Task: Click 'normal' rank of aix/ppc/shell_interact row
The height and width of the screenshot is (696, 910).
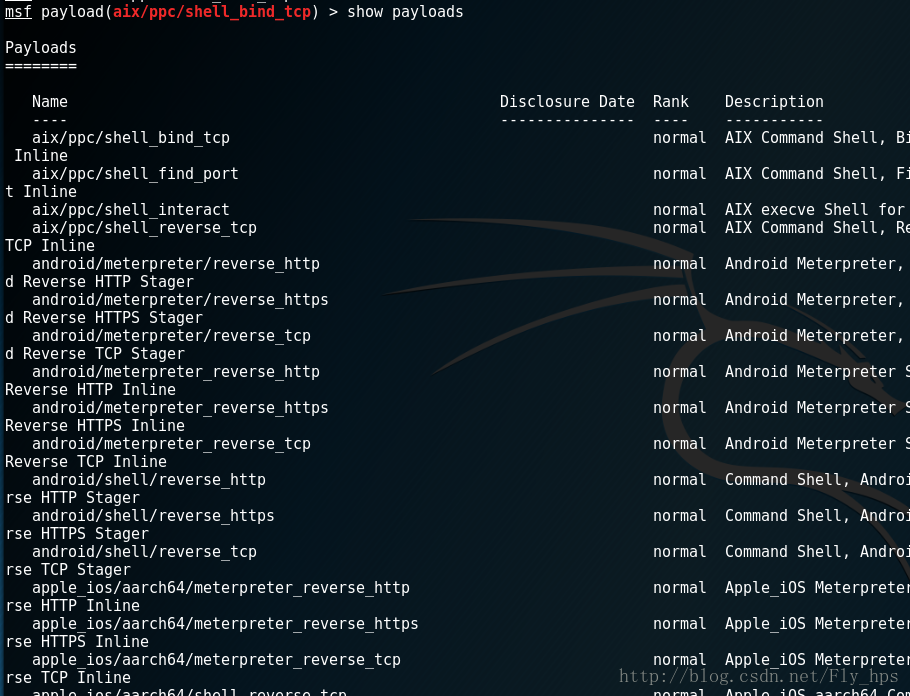Action: (680, 210)
